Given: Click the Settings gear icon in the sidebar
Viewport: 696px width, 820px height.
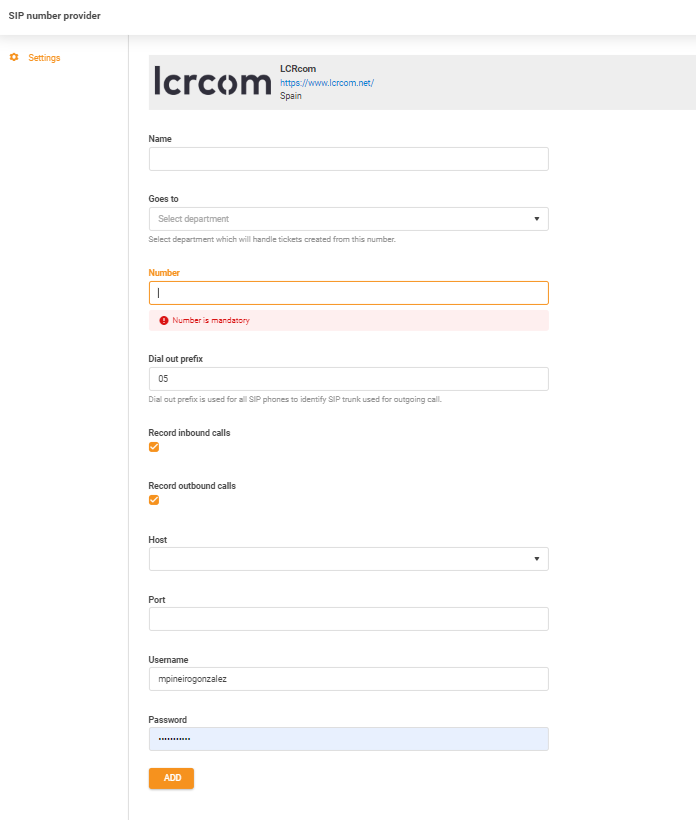Looking at the screenshot, I should 14,57.
